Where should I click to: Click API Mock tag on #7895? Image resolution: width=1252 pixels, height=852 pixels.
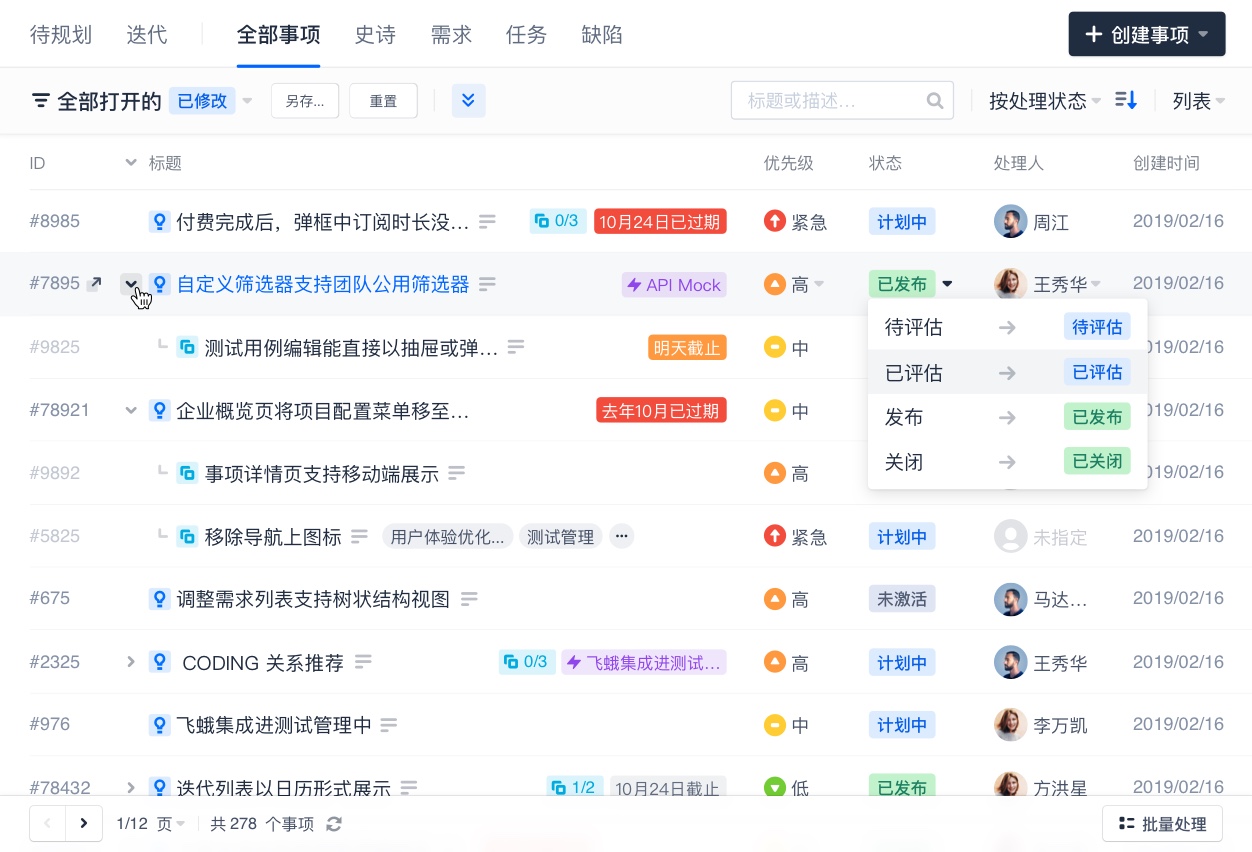[674, 285]
